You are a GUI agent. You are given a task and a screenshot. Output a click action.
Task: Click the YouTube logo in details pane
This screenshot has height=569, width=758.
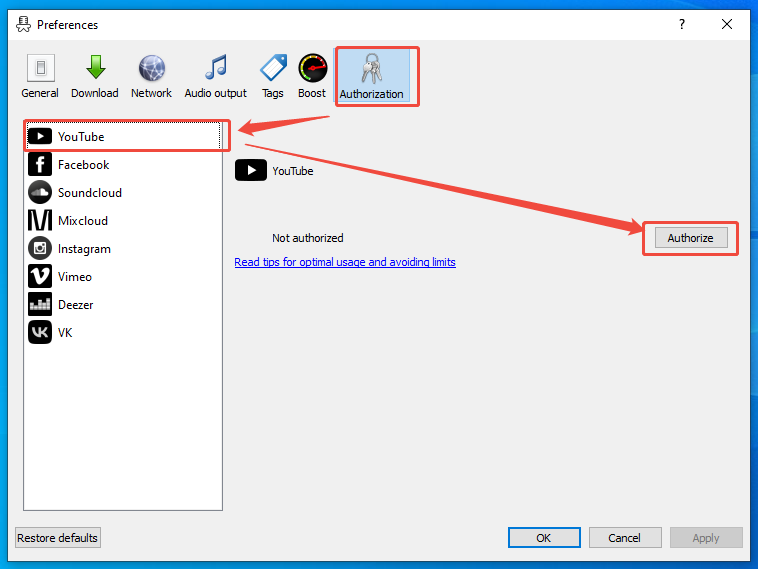(x=250, y=170)
